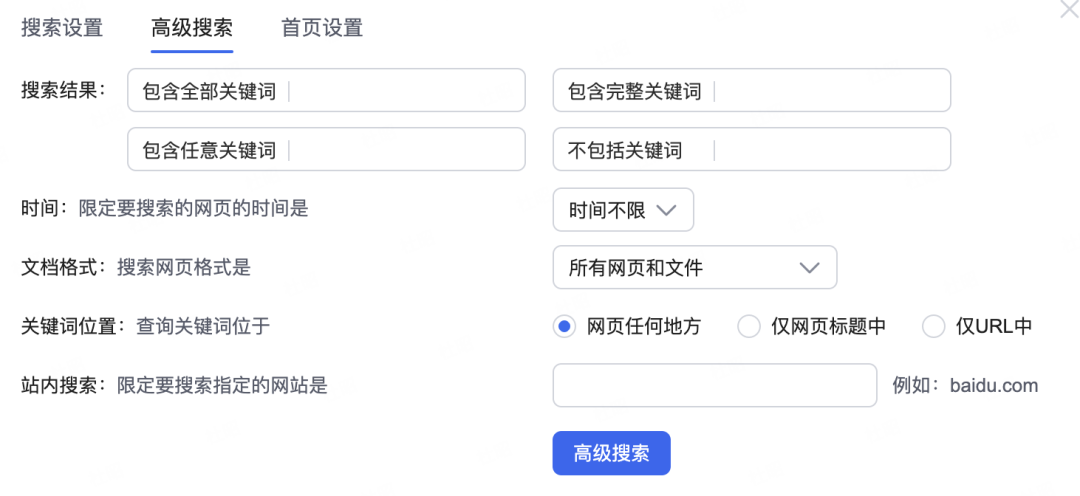Expand the 所有网页和文件 format dropdown
The image size is (1080, 496).
[695, 267]
